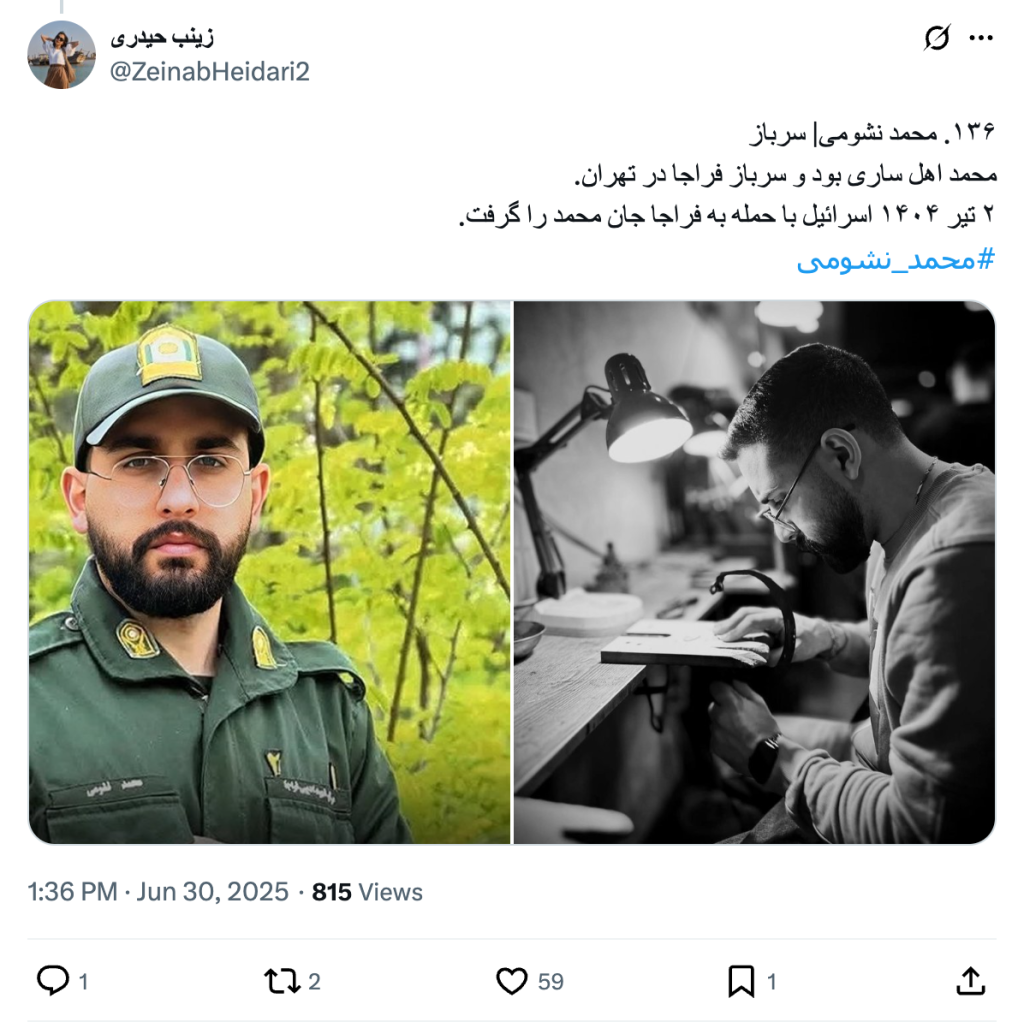Click the timestamp 1:36 PM · Jun 30, 2025
This screenshot has height=1022, width=1024.
coord(158,891)
